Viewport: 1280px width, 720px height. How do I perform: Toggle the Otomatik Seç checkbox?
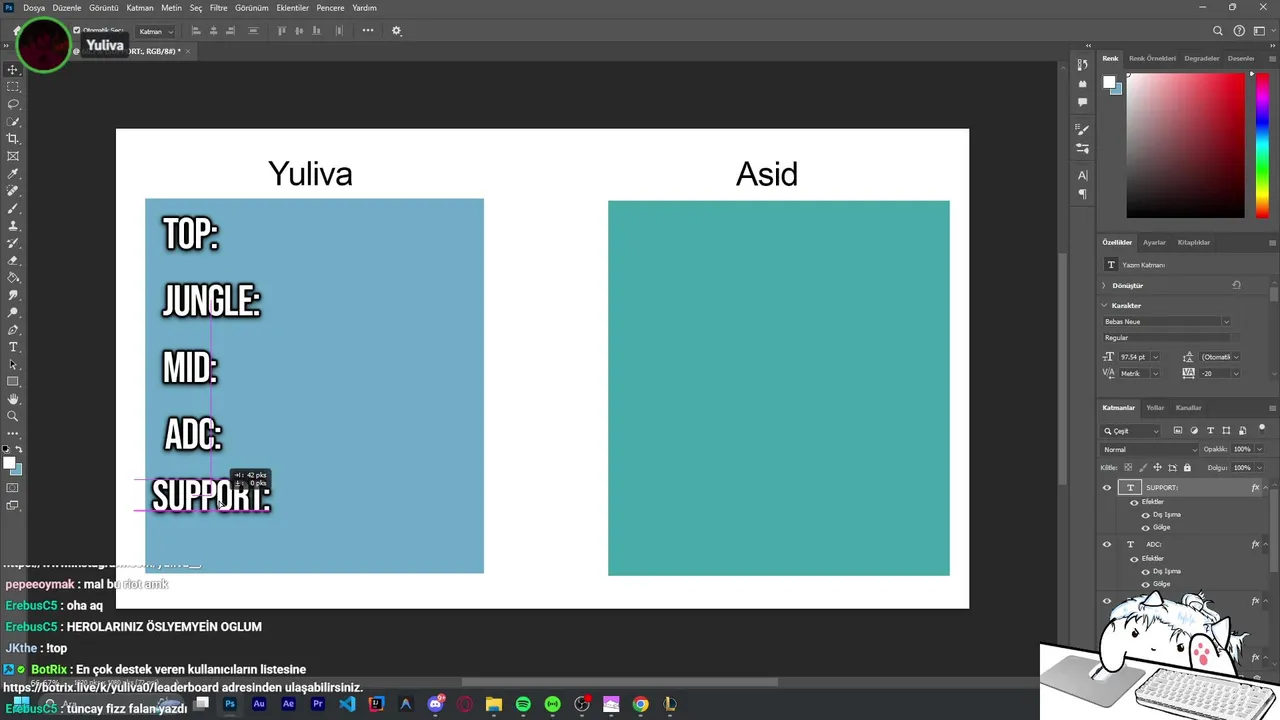click(x=76, y=31)
